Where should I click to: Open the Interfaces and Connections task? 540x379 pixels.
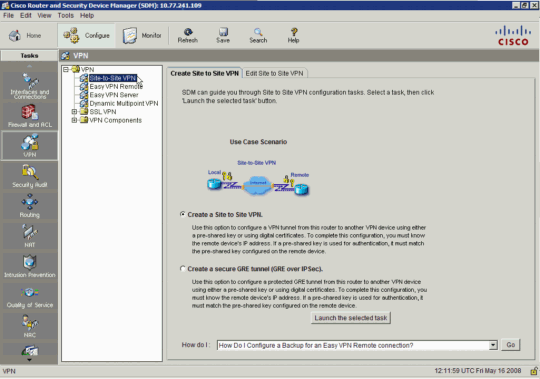tap(30, 86)
